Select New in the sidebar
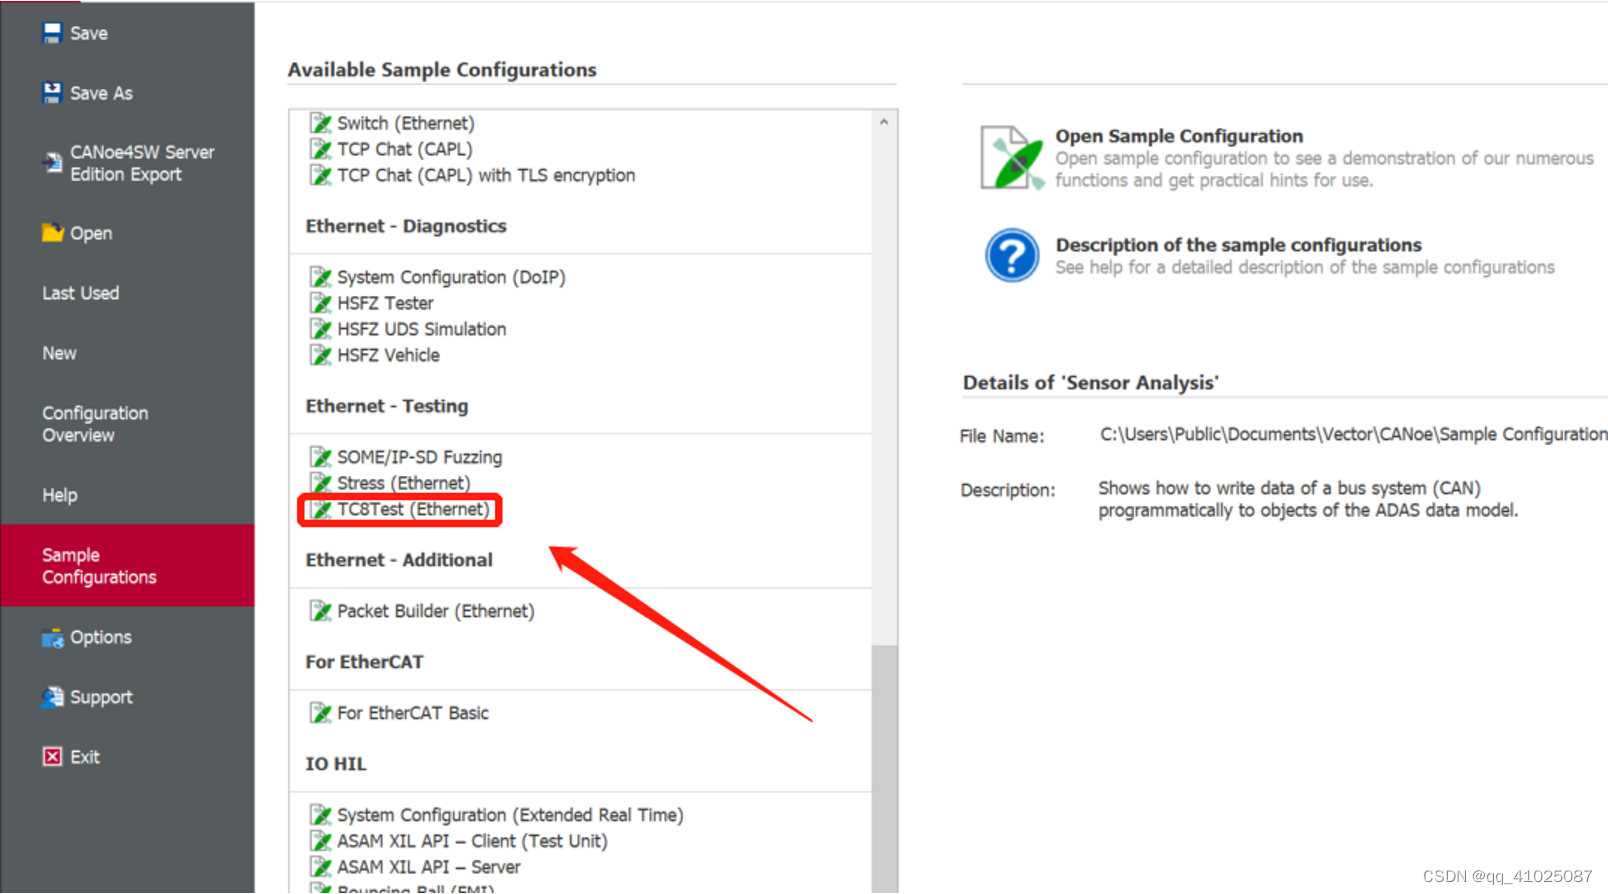Screen dimensions: 1608x894 (59, 353)
